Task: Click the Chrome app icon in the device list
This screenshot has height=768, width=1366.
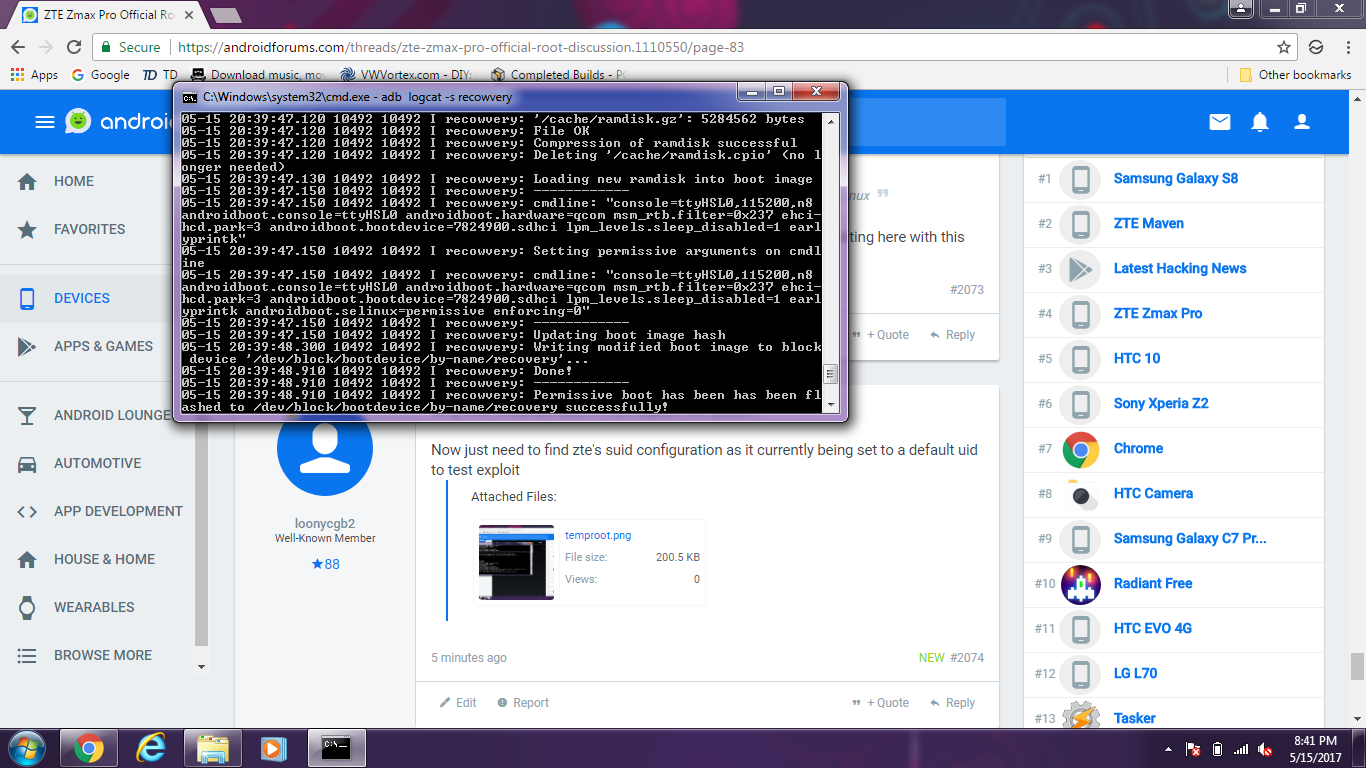Action: point(1080,449)
